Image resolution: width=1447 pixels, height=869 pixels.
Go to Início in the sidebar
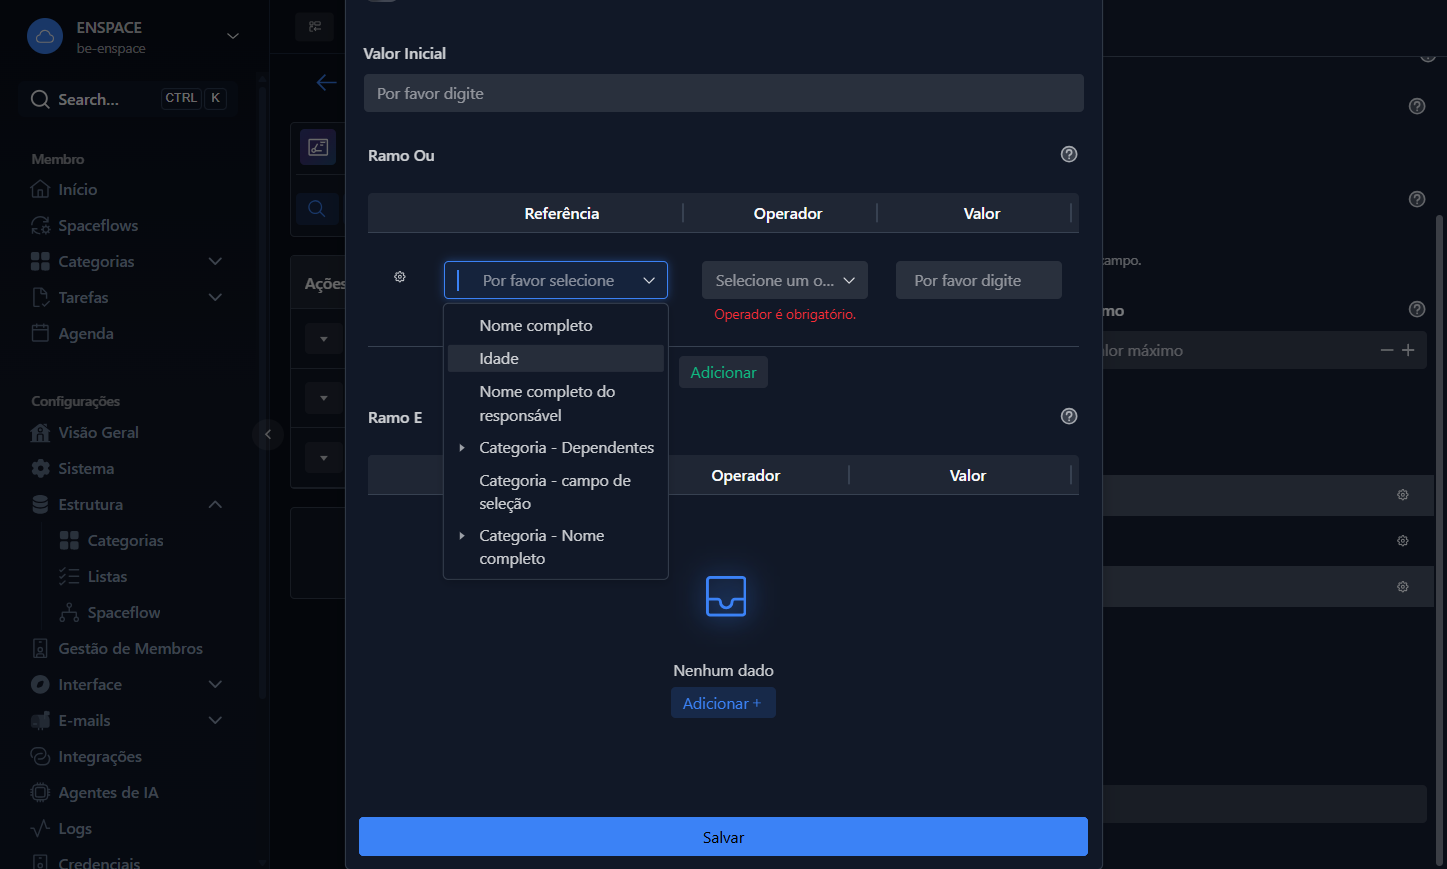click(77, 189)
